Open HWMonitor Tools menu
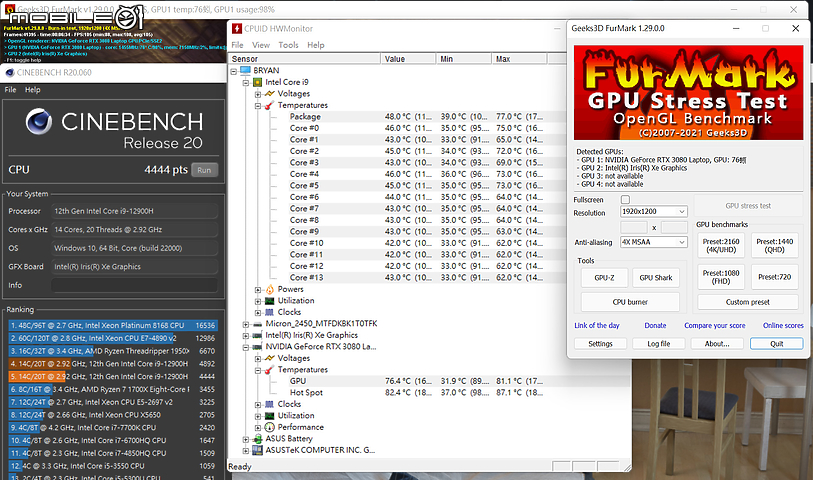813x480 pixels. [x=288, y=45]
